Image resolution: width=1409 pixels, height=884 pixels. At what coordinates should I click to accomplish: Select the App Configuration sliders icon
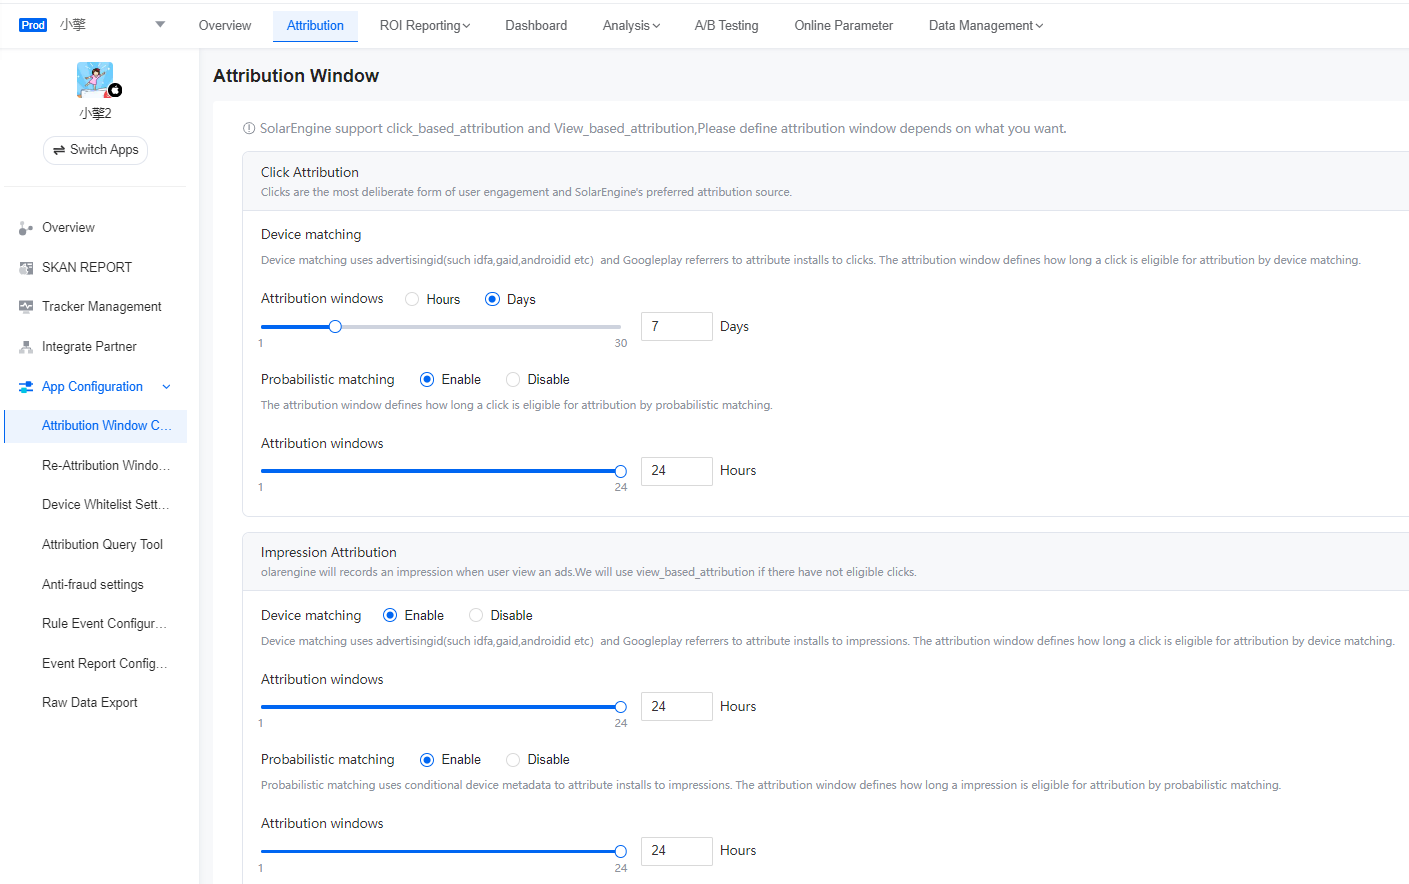(24, 386)
